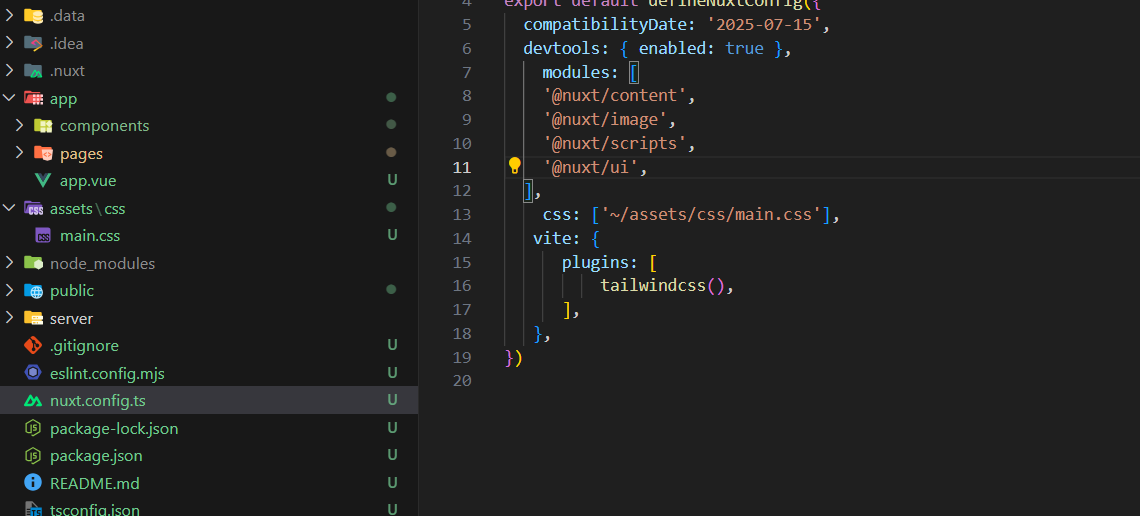Select the pages folder label

[81, 153]
